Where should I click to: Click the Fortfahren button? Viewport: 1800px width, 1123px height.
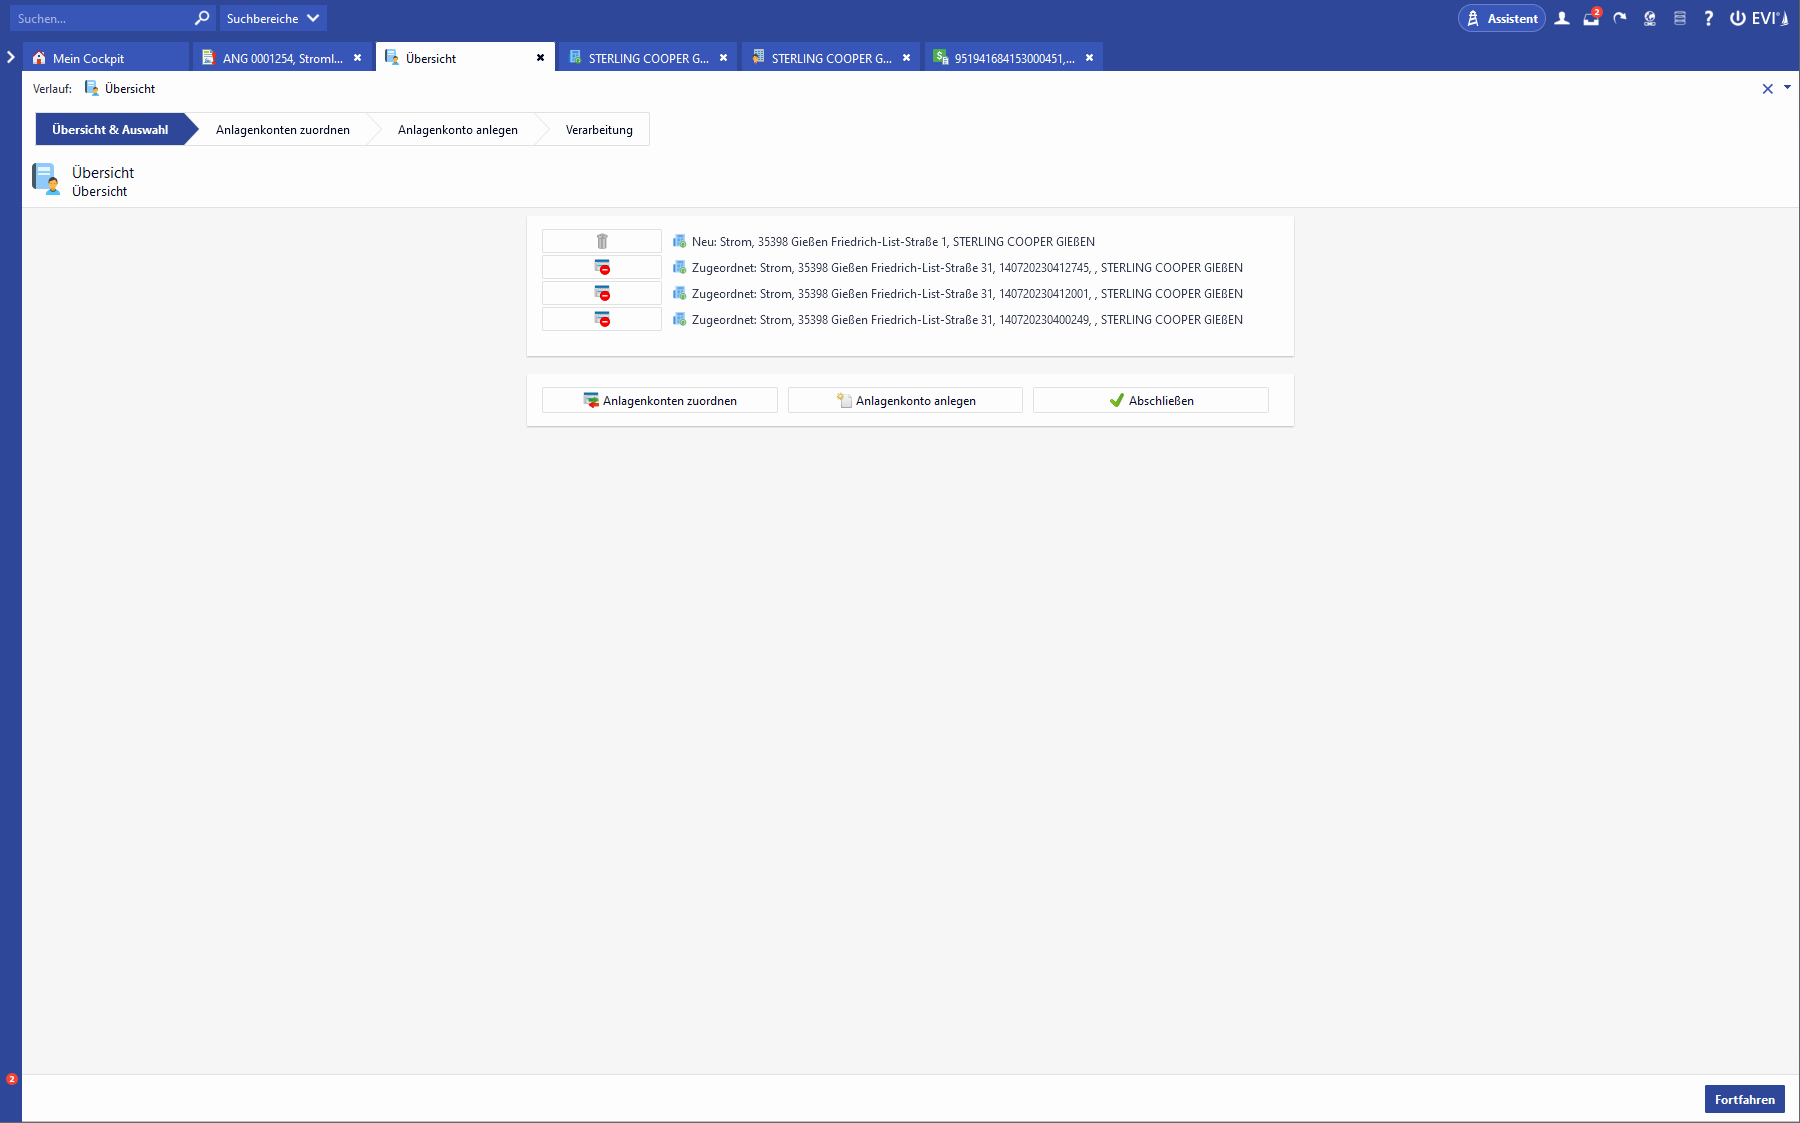(1744, 1099)
